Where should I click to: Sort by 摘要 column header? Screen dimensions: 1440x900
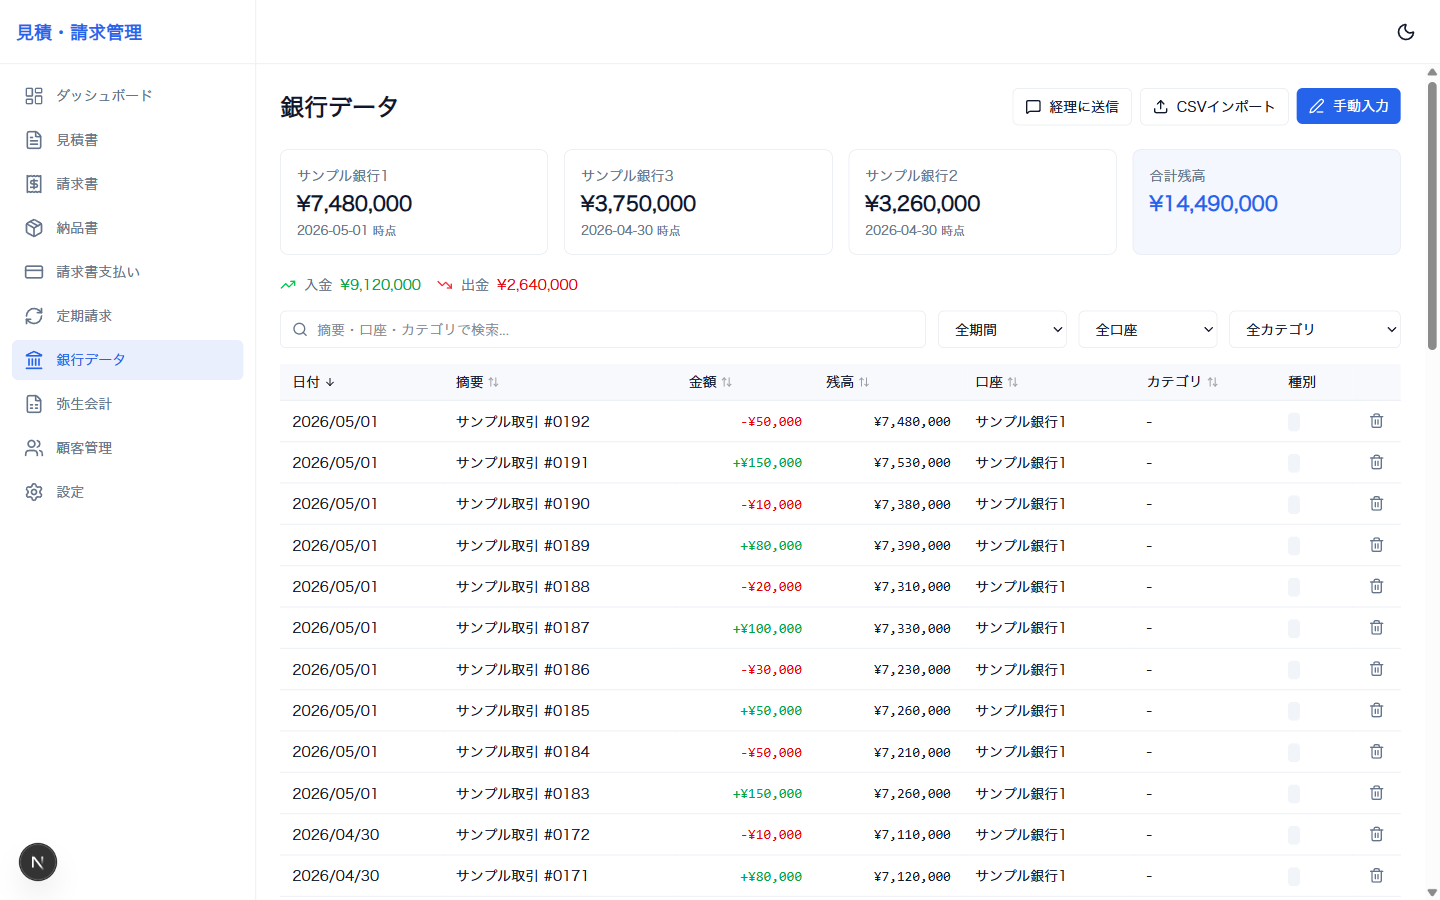pos(477,382)
